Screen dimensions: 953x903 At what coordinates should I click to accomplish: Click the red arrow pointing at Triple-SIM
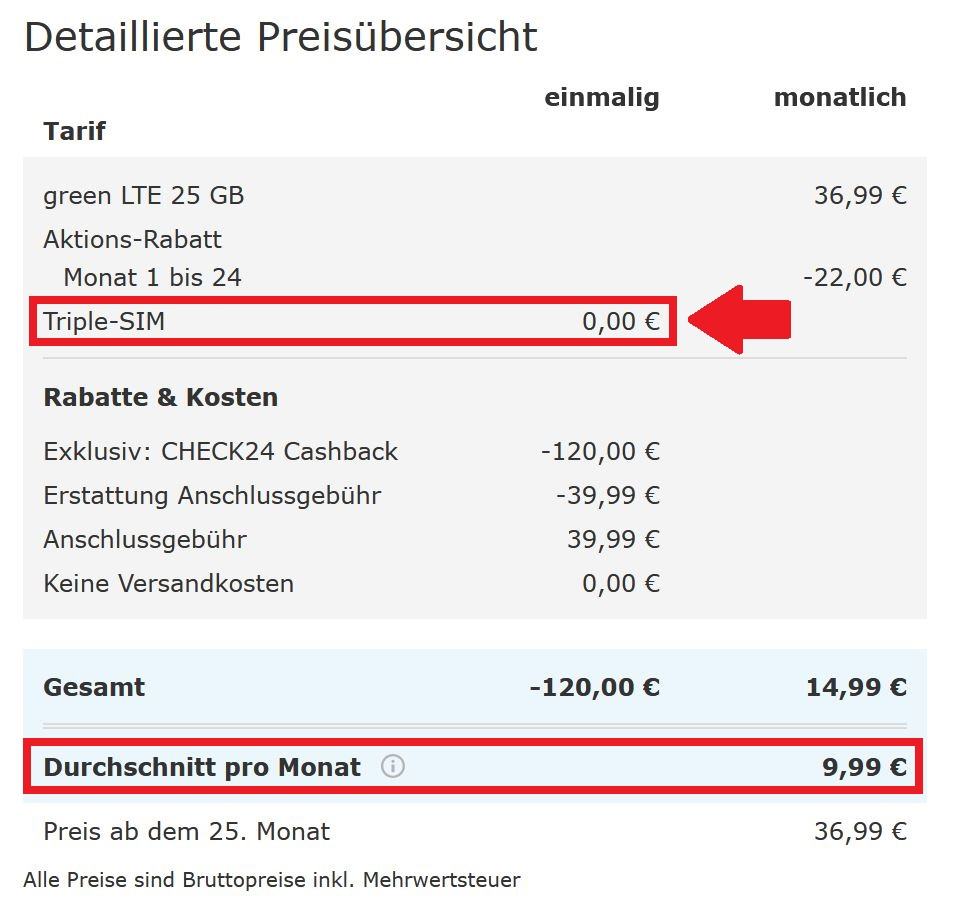click(740, 320)
